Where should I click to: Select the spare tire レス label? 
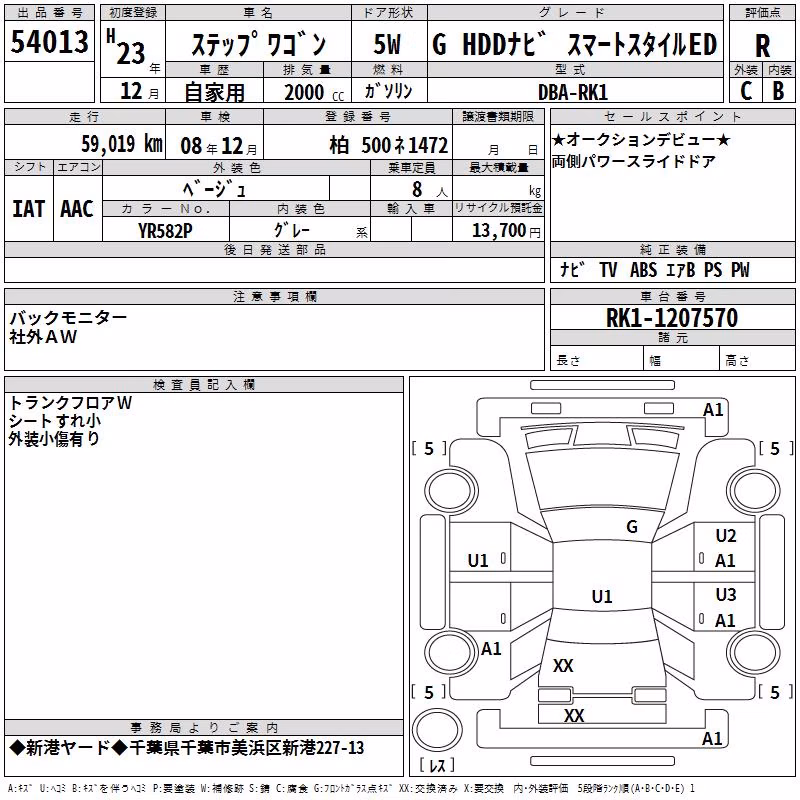(437, 764)
